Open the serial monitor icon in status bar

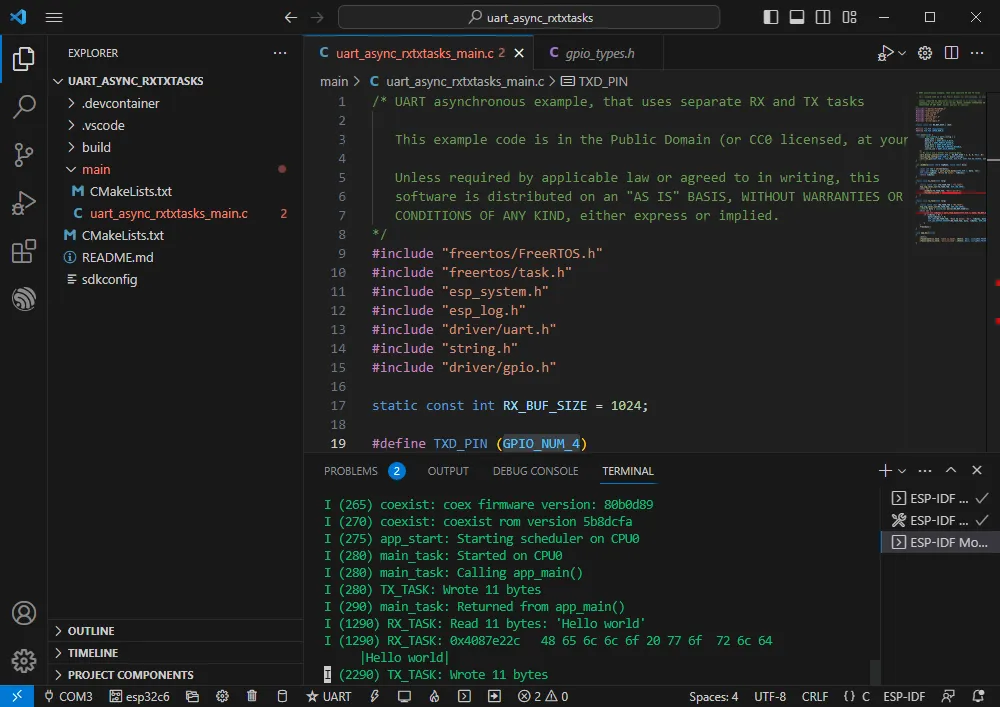coord(404,696)
